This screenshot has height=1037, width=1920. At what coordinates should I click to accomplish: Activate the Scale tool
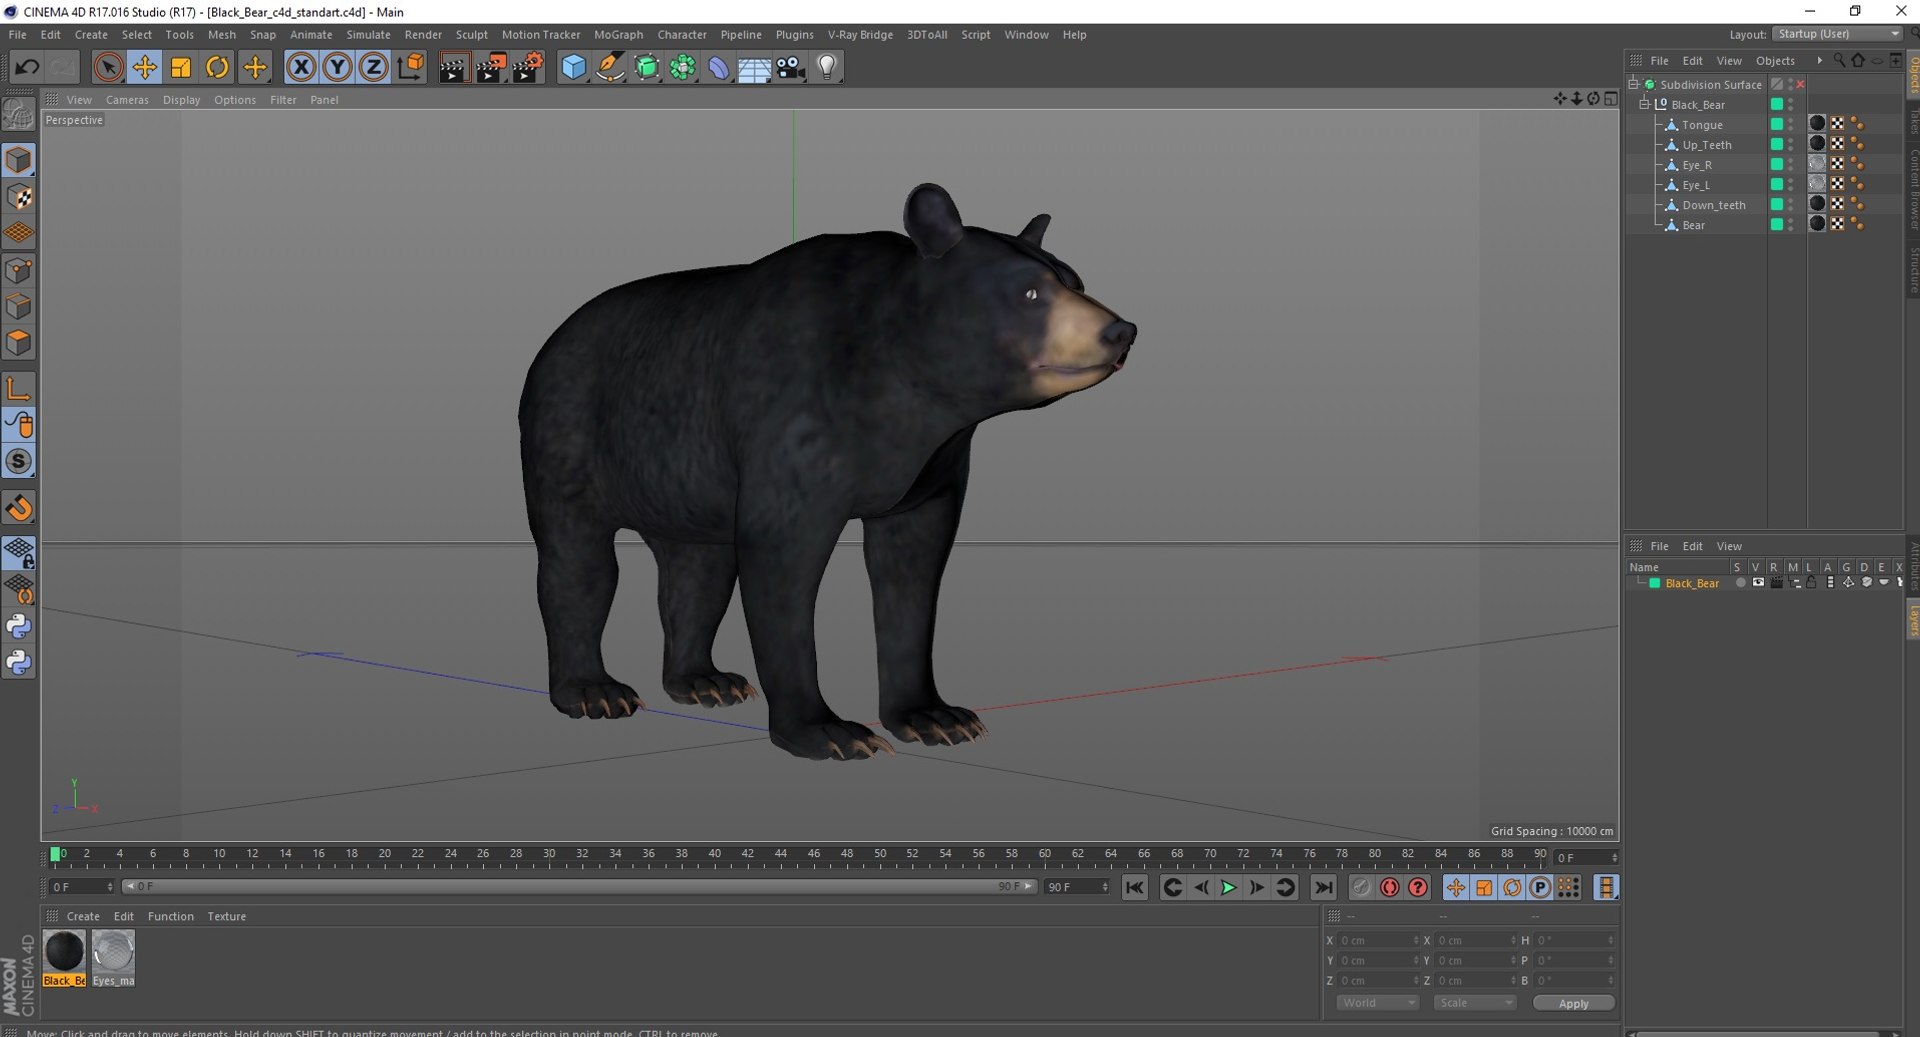tap(181, 67)
